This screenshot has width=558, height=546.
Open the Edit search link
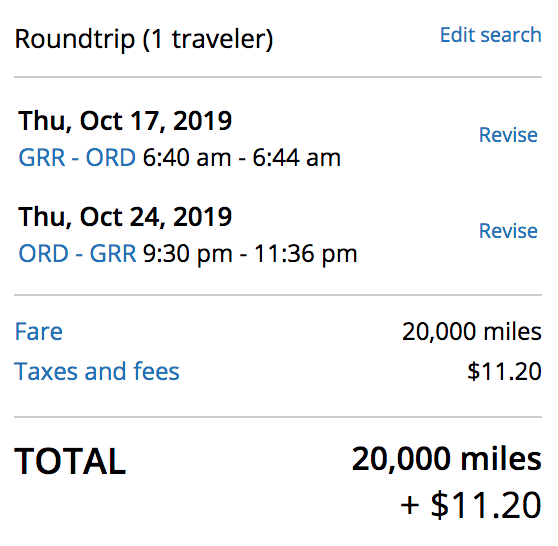[491, 35]
